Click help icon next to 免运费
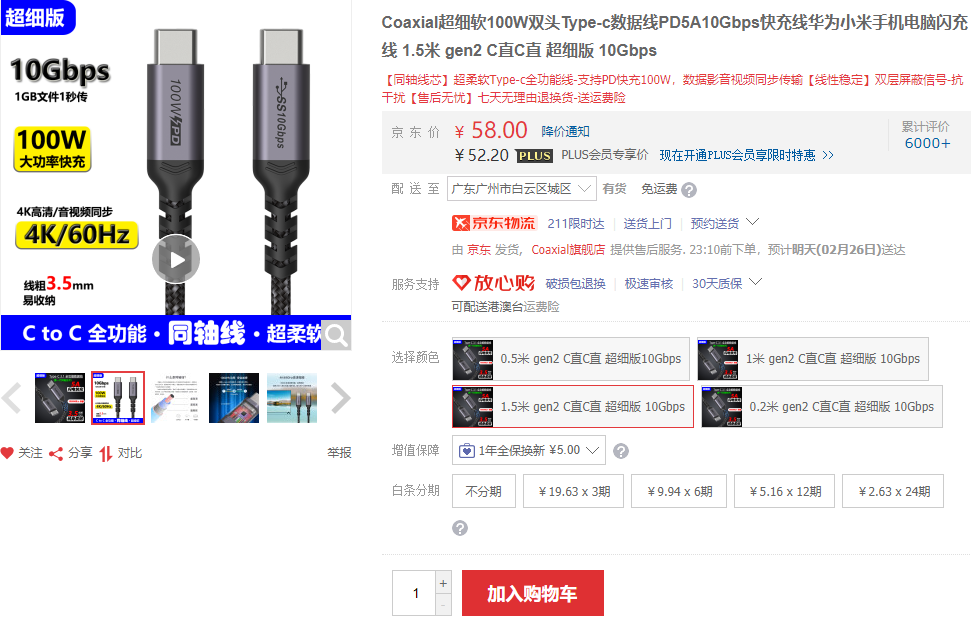971x619 pixels. (x=689, y=190)
